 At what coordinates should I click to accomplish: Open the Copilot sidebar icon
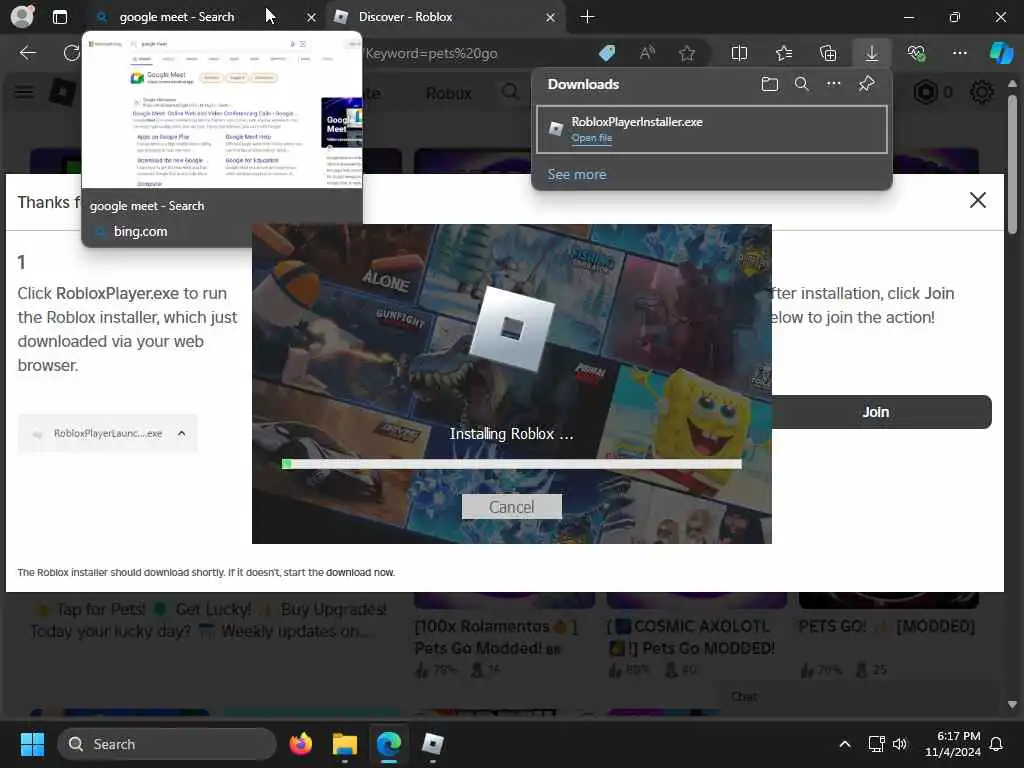[1001, 53]
